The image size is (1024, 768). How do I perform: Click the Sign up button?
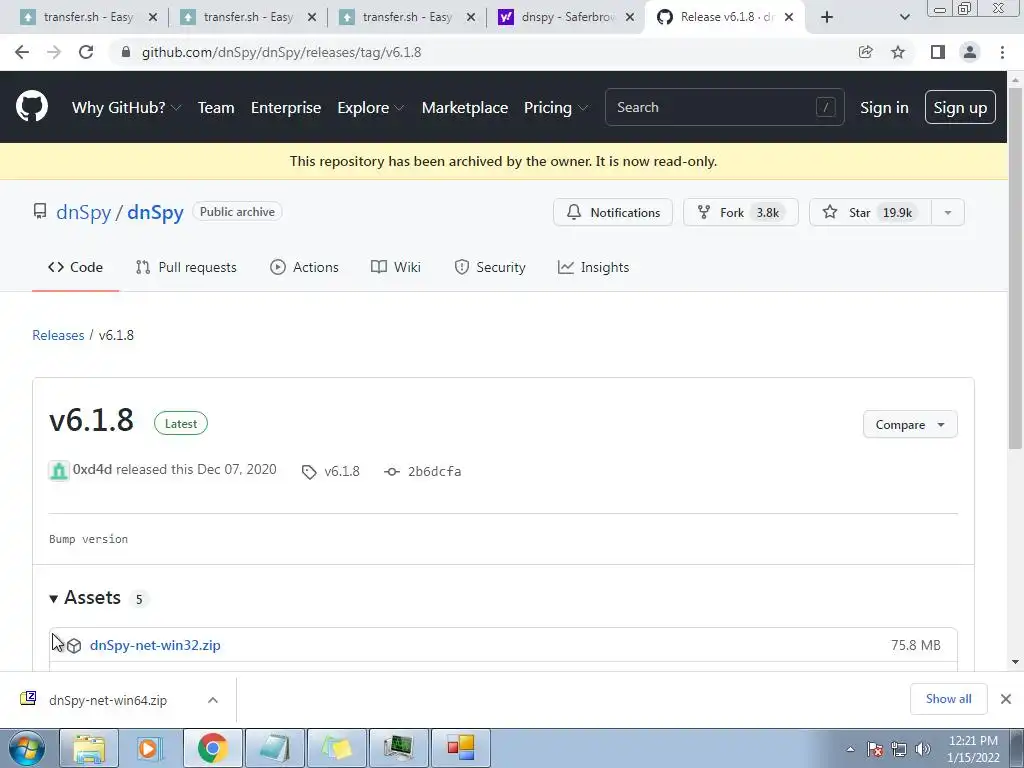[960, 107]
